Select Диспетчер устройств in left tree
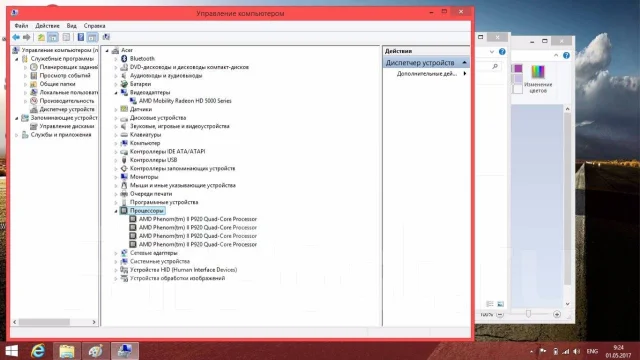 coord(67,109)
